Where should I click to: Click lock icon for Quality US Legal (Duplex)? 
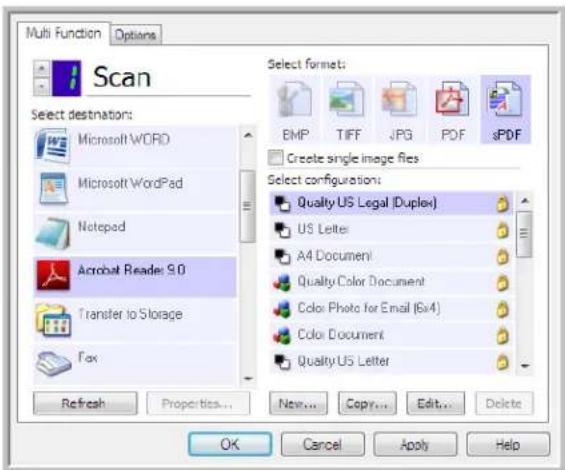point(502,204)
